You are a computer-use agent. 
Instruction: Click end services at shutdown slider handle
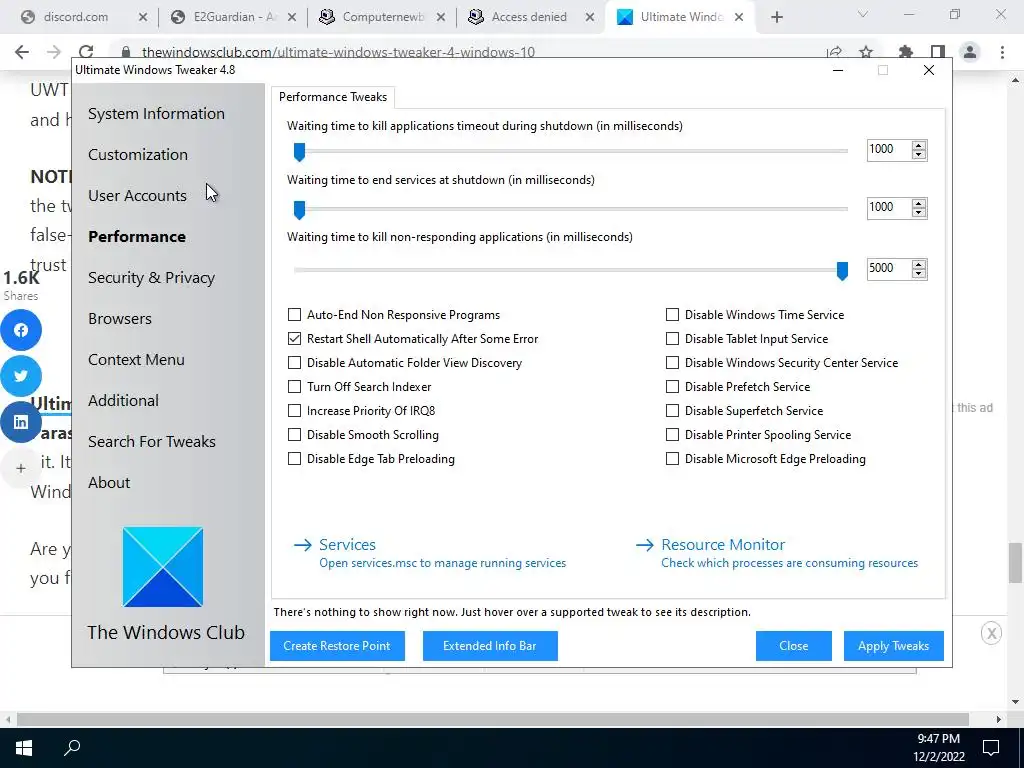pyautogui.click(x=299, y=210)
